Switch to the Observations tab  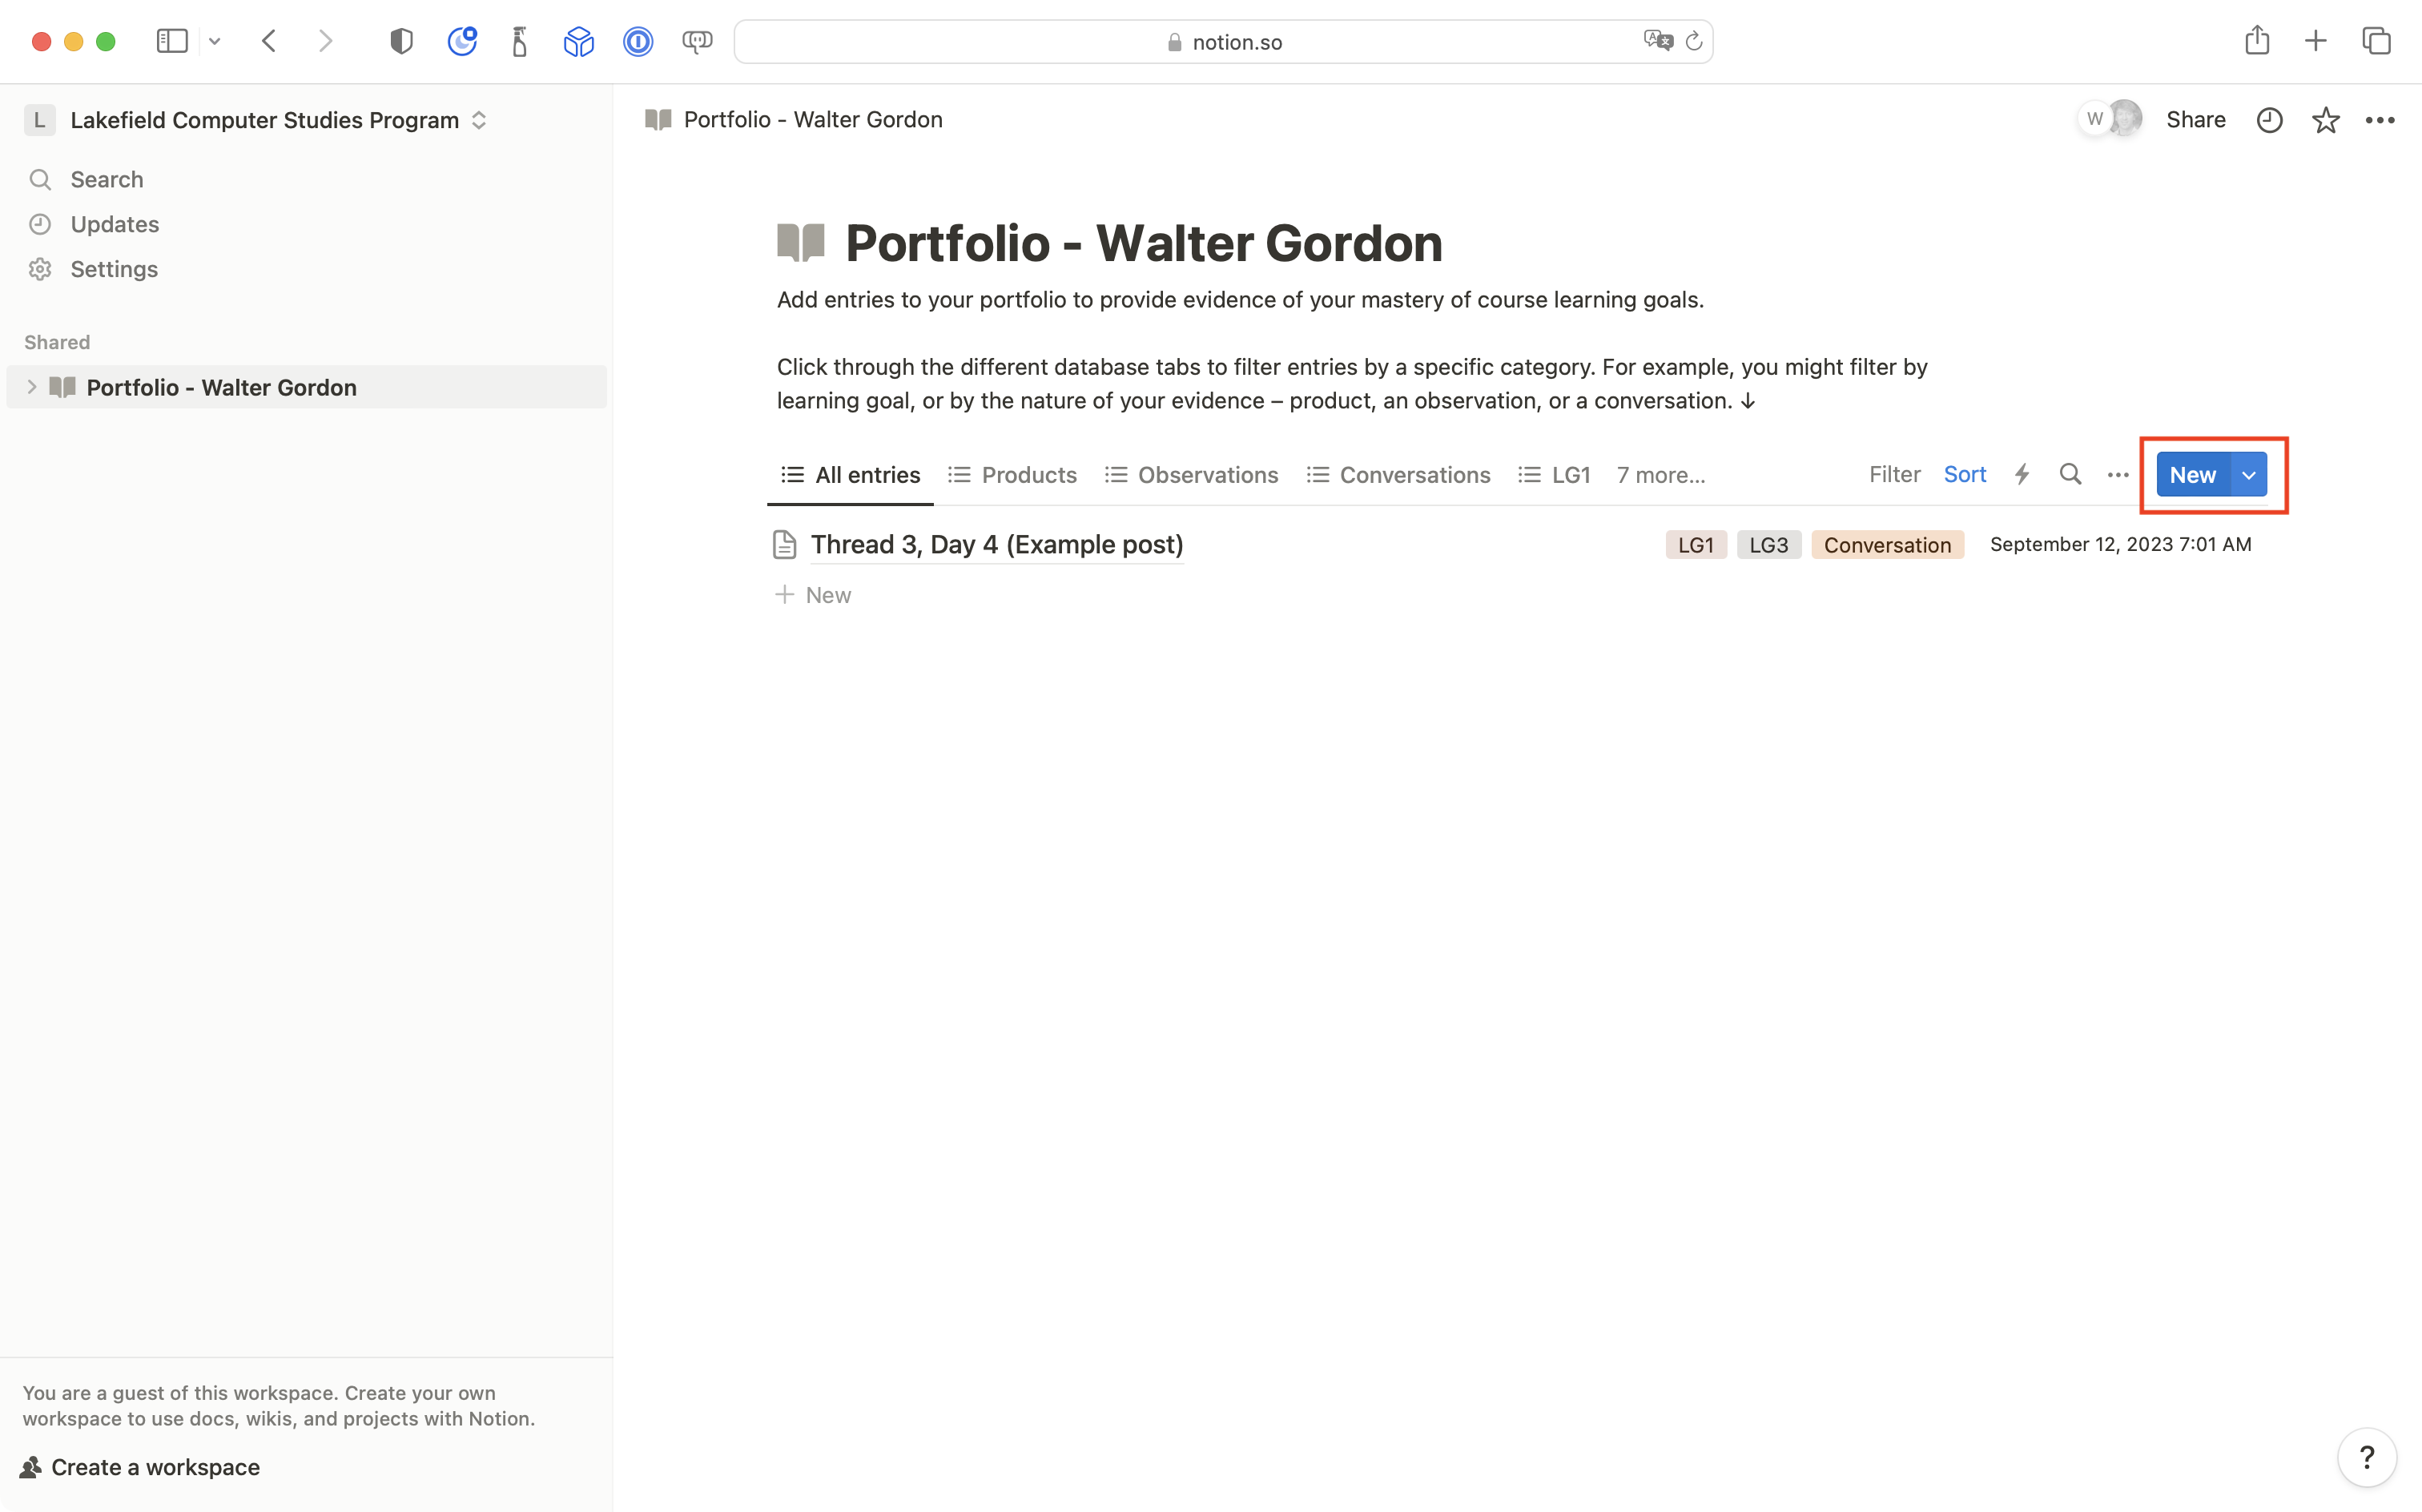point(1191,475)
